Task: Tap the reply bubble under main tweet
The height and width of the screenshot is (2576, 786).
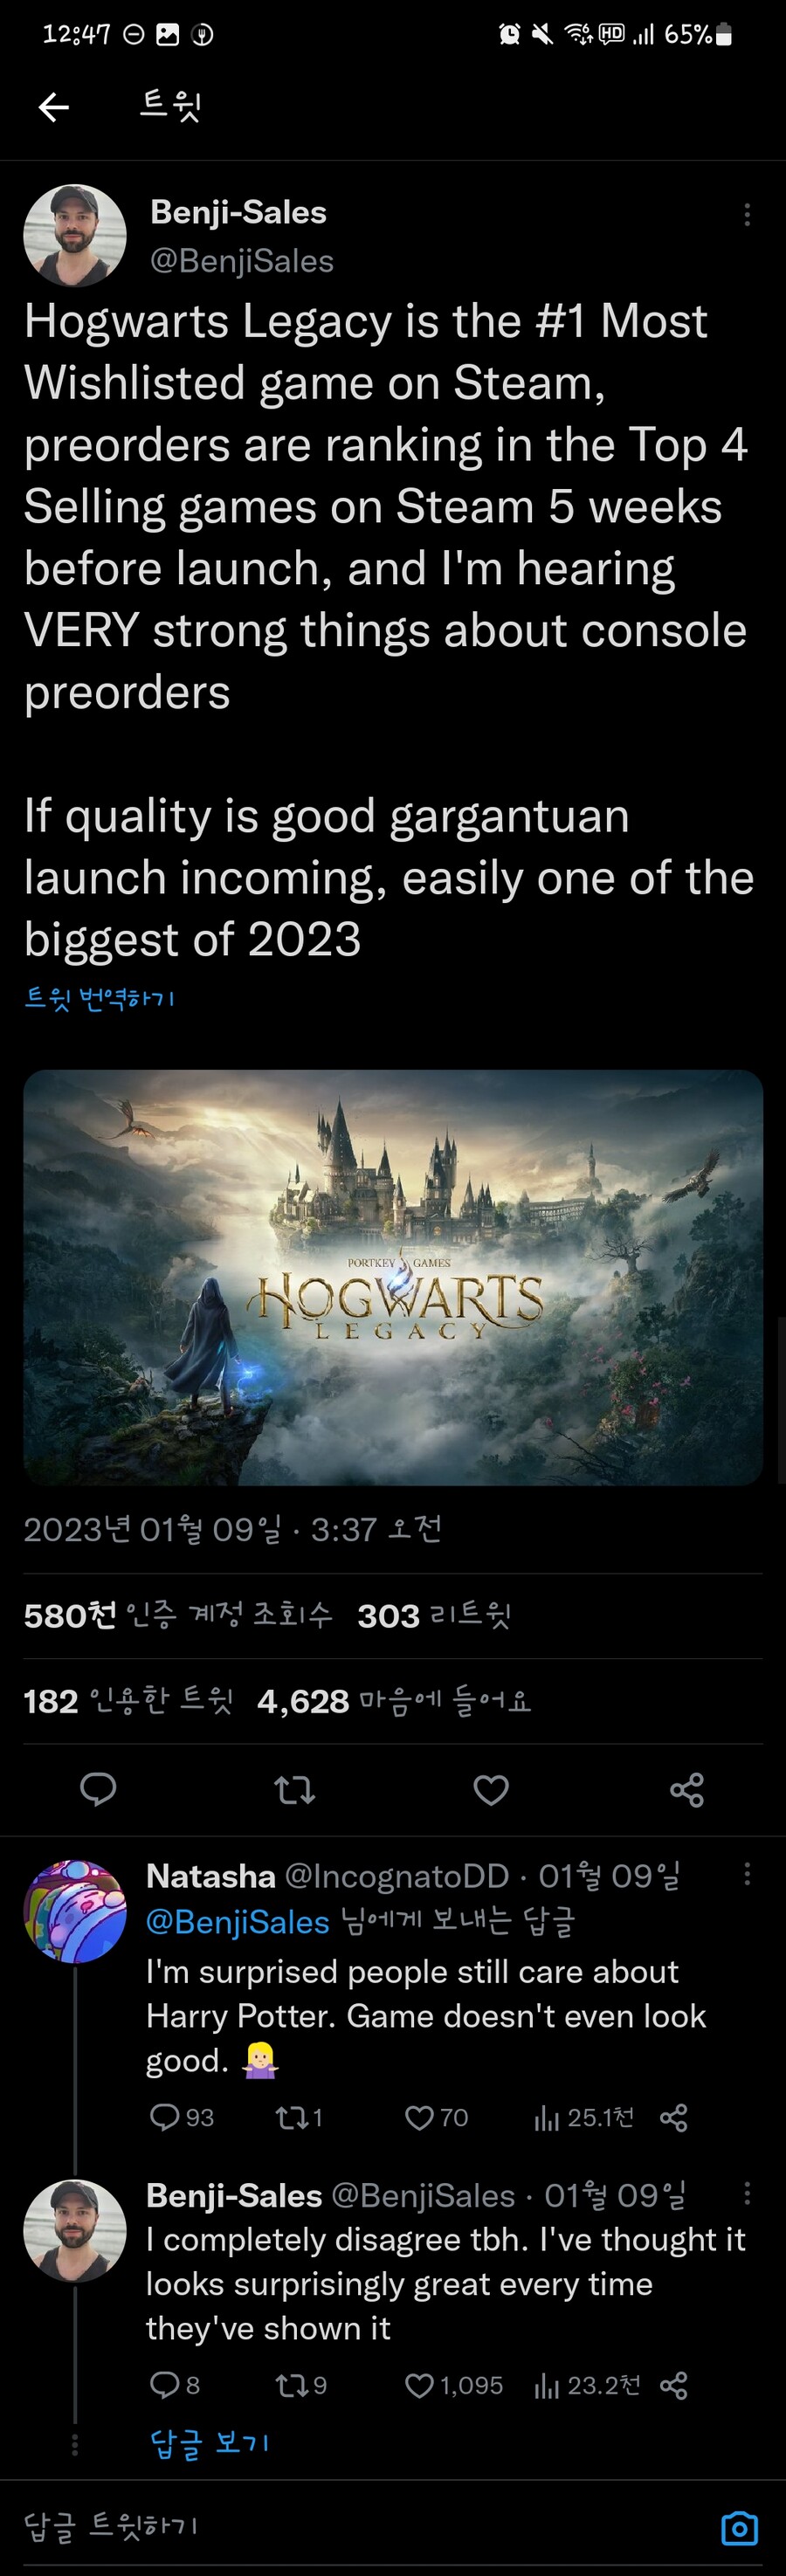Action: pos(98,1789)
